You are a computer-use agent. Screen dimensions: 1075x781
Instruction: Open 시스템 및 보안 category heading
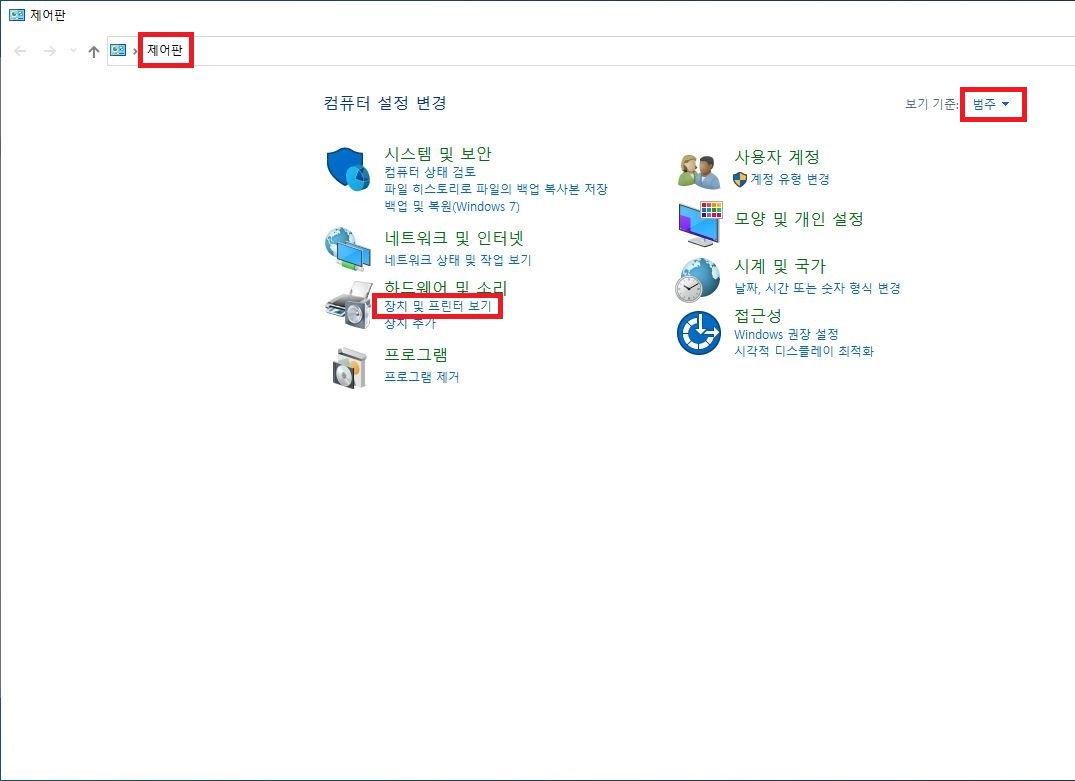(x=437, y=154)
